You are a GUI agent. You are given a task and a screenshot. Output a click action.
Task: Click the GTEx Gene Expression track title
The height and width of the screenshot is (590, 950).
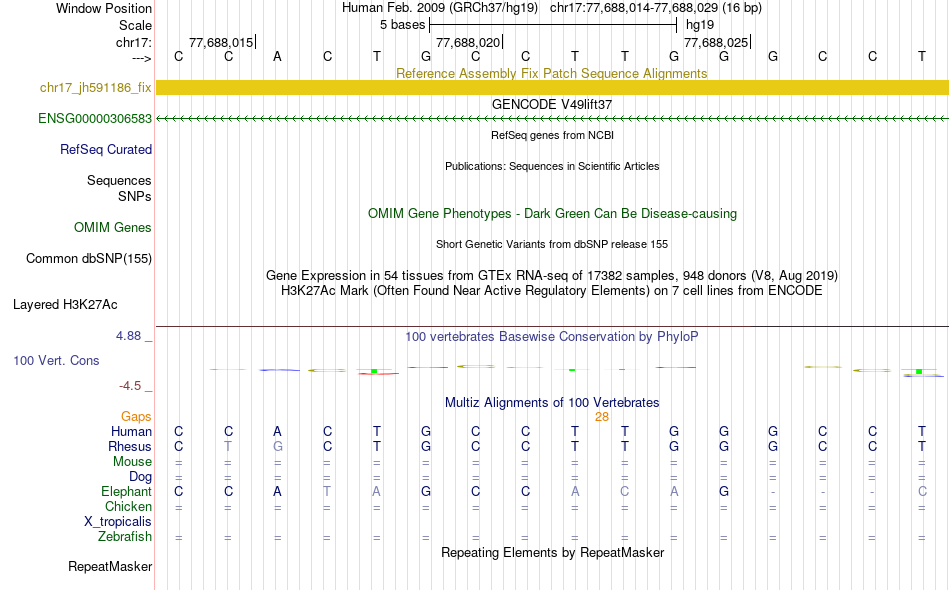552,276
